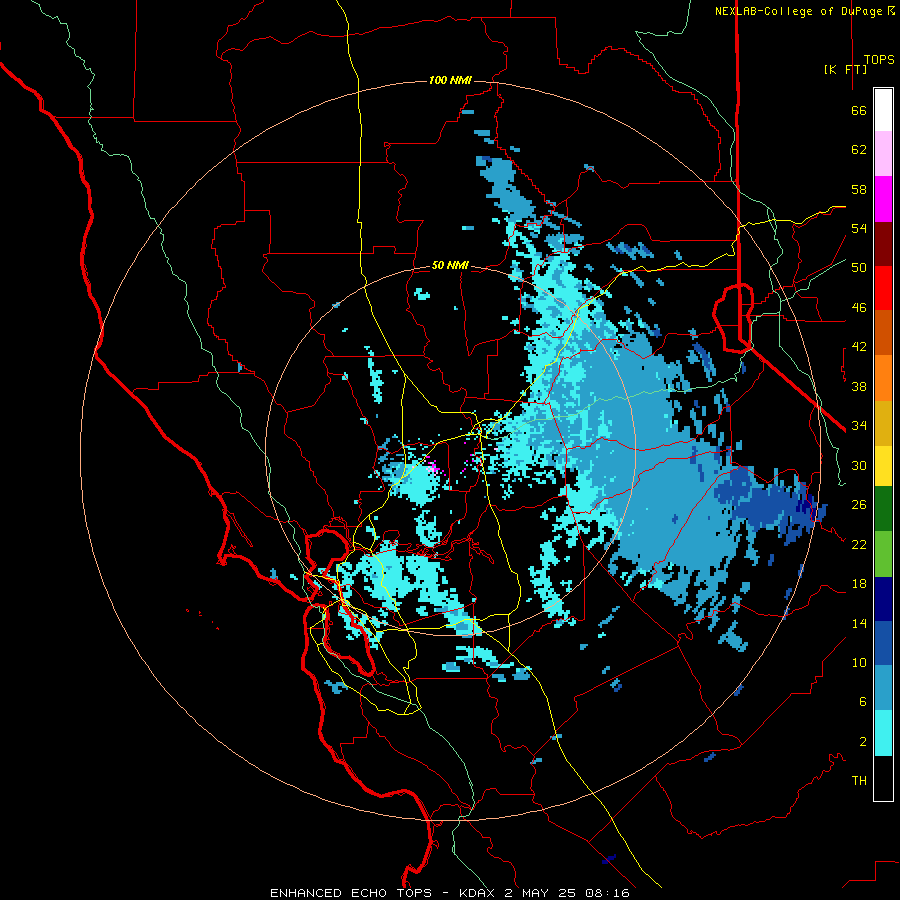Viewport: 900px width, 900px height.
Task: Pick the dark green legend swatch
Action: pos(883,509)
